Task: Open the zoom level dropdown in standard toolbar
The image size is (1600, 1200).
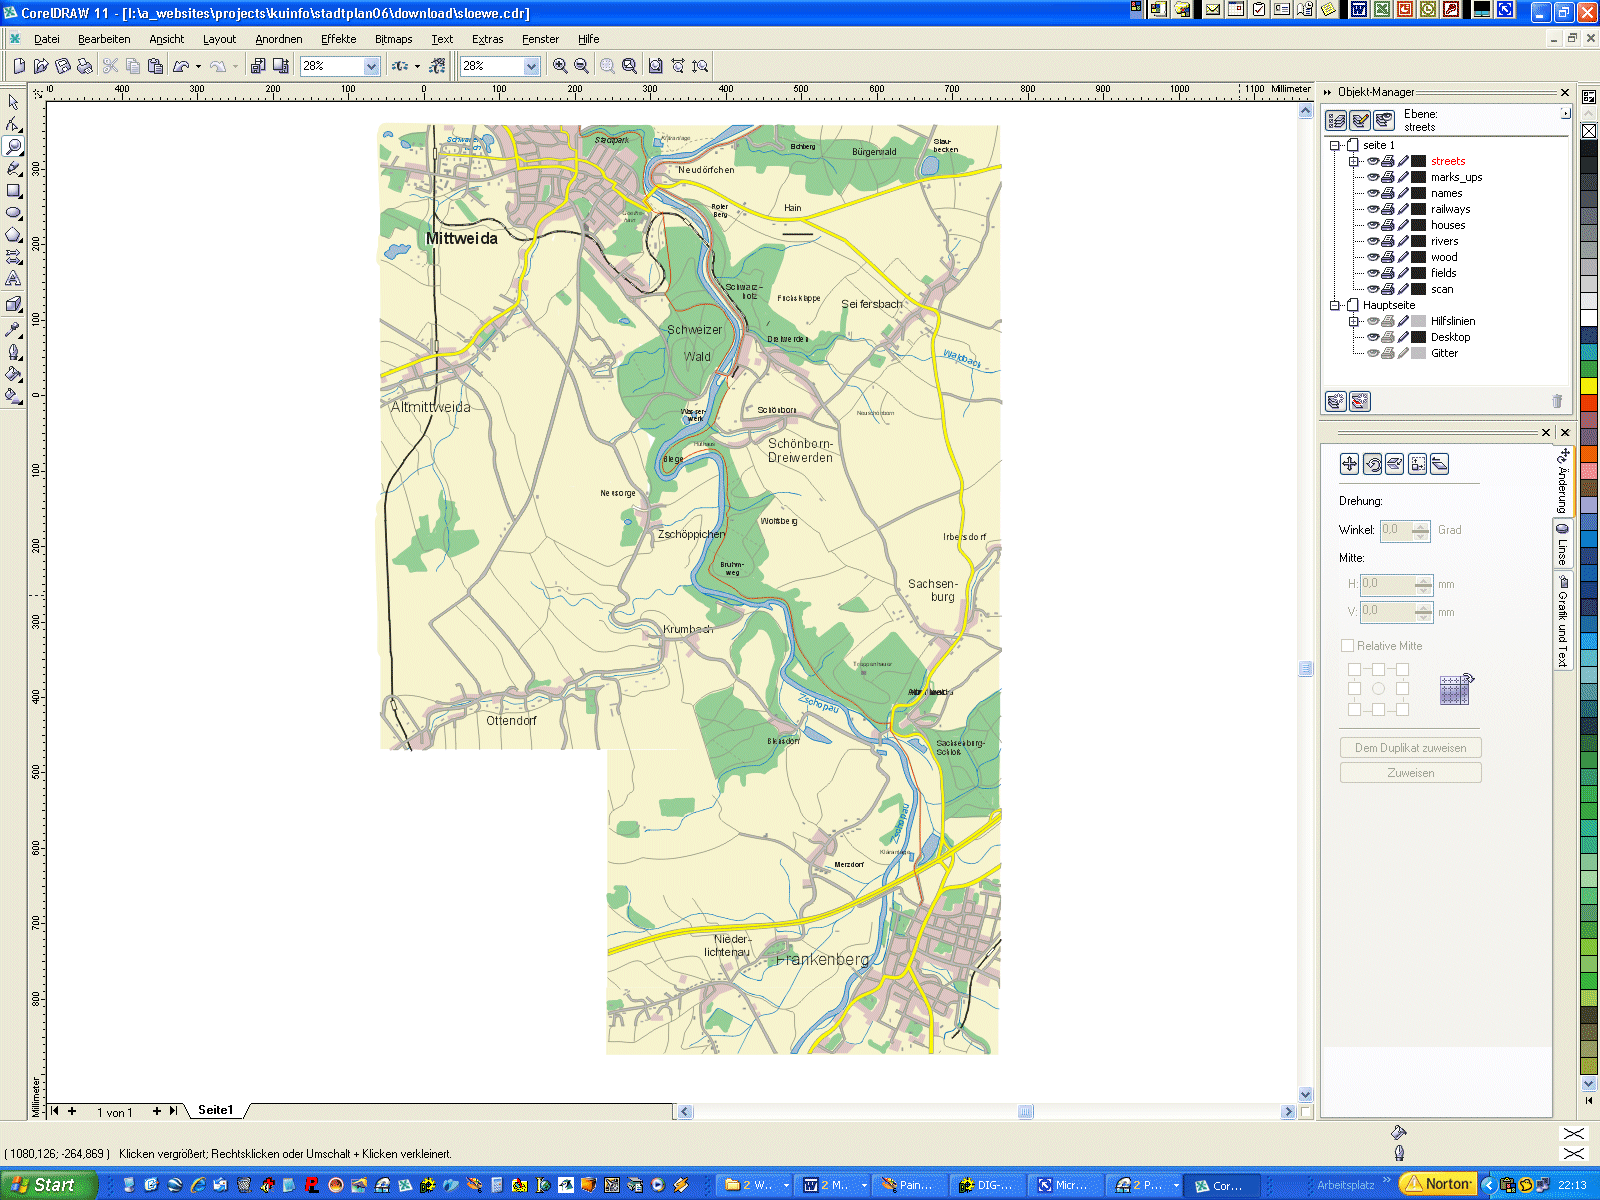Action: [x=371, y=66]
